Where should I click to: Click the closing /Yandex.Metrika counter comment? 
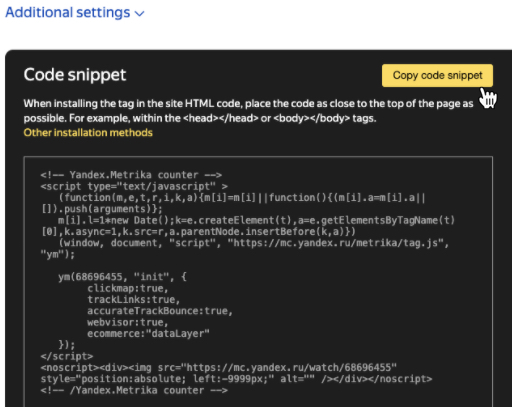pyautogui.click(x=134, y=390)
